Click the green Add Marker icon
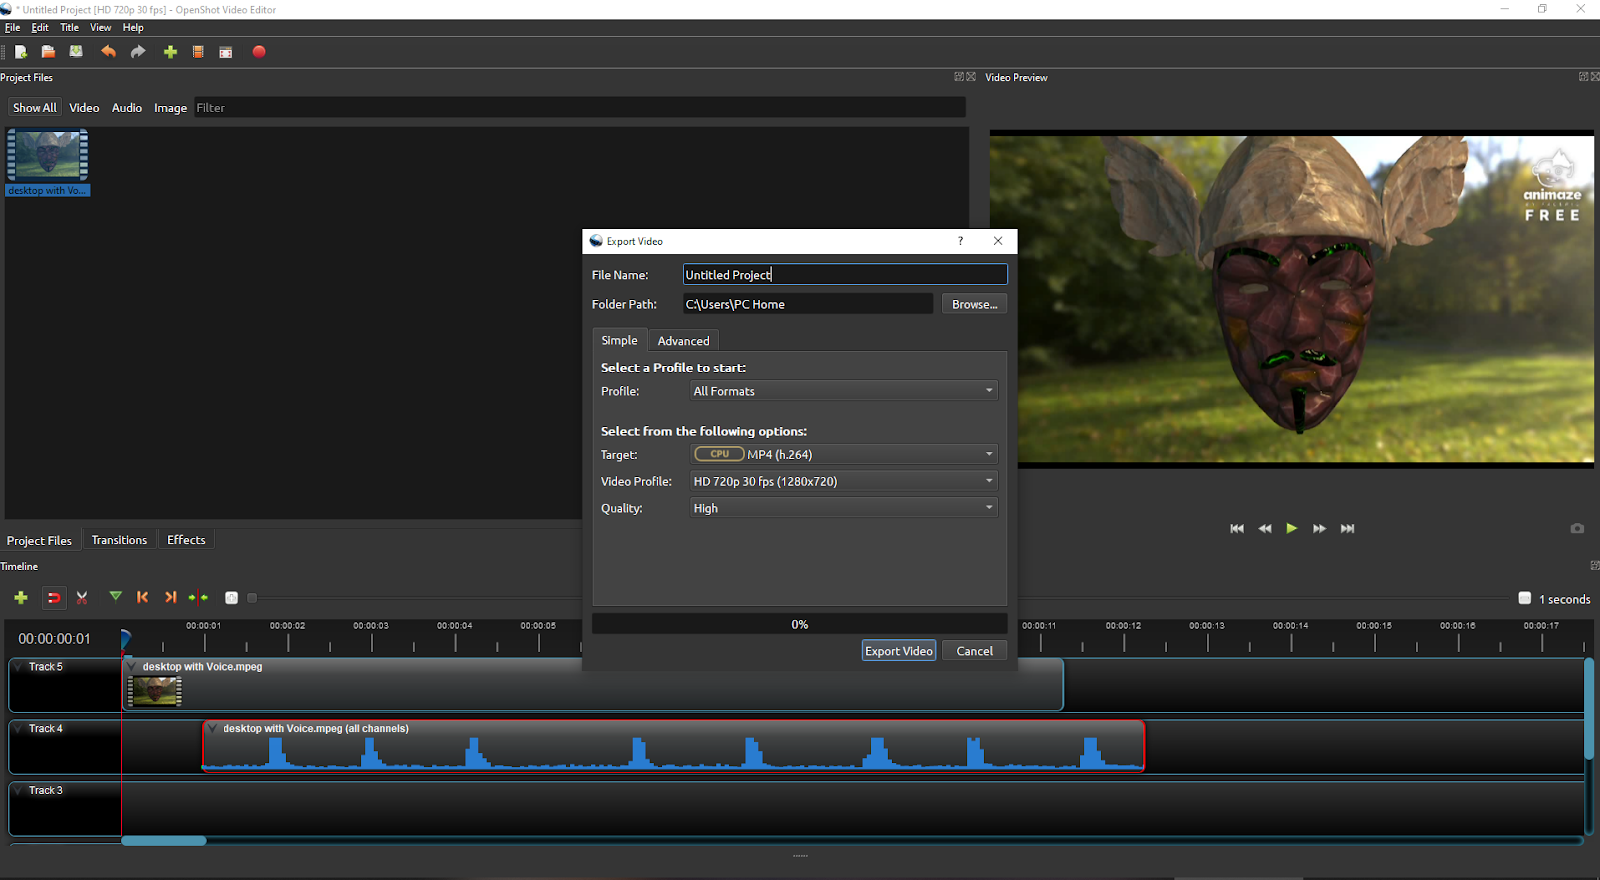The width and height of the screenshot is (1600, 880). [x=116, y=597]
